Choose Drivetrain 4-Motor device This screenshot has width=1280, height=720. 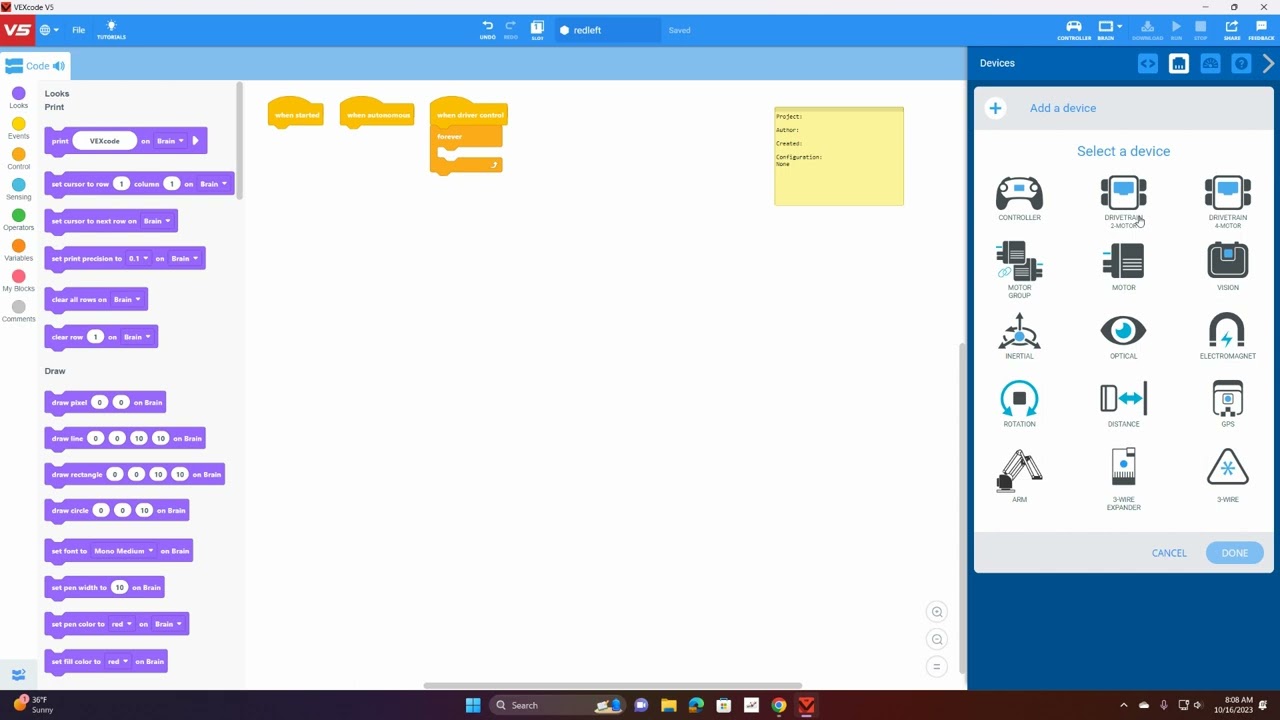point(1227,202)
